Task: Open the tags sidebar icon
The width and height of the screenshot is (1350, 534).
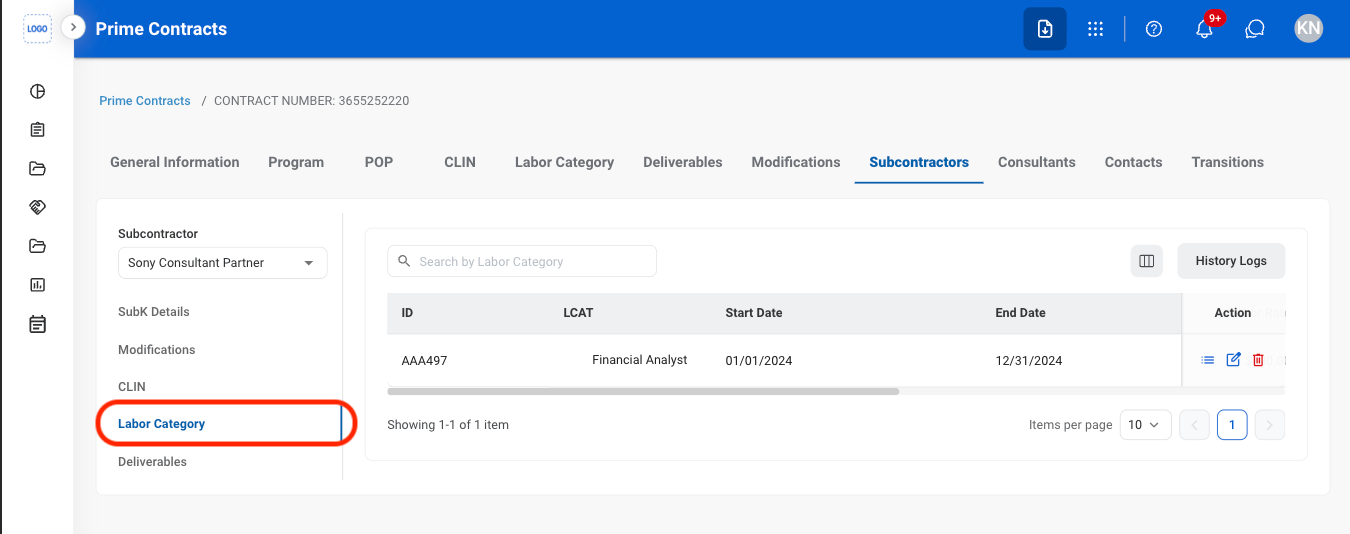Action: tap(37, 207)
